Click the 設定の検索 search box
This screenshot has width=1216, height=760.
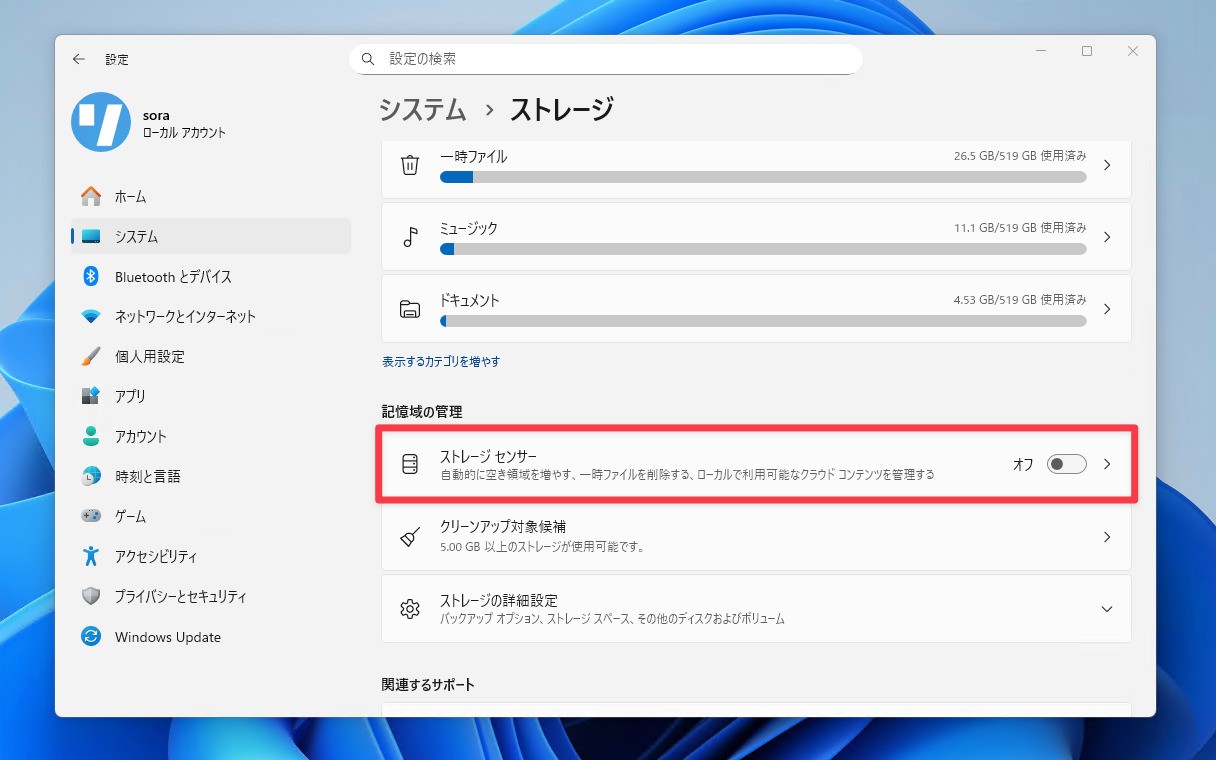point(606,59)
